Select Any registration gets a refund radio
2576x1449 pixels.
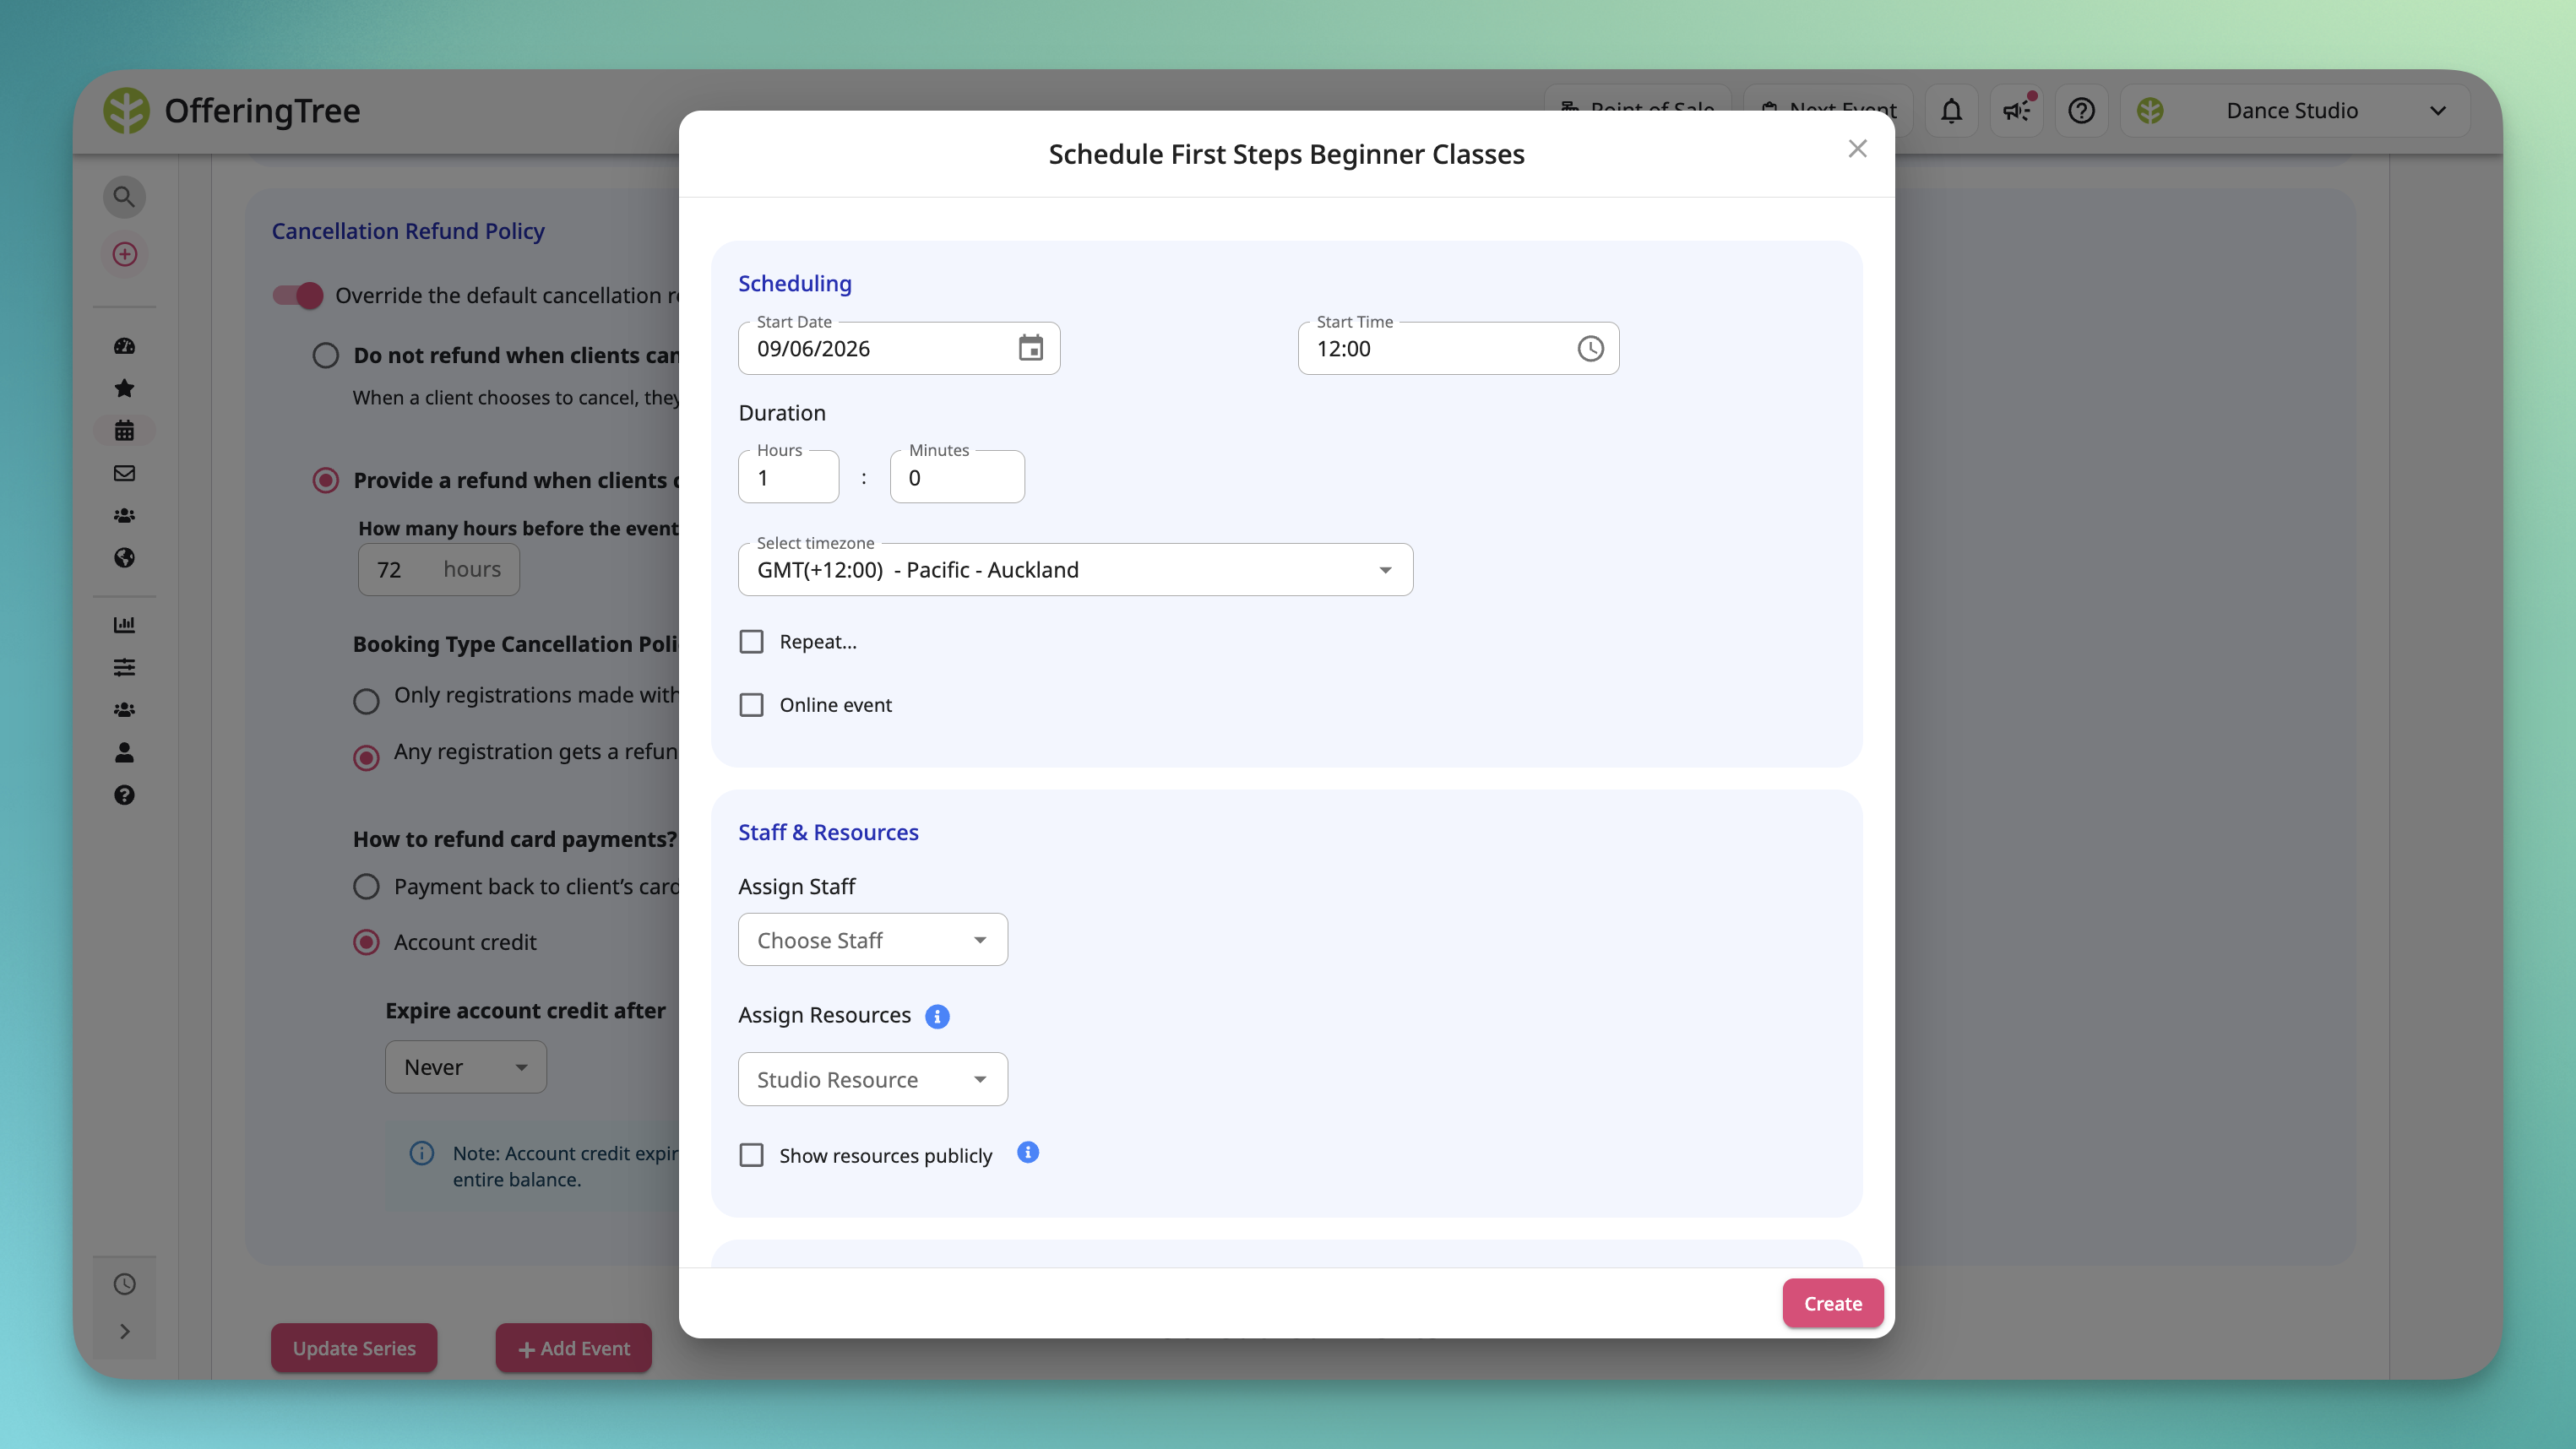tap(366, 758)
